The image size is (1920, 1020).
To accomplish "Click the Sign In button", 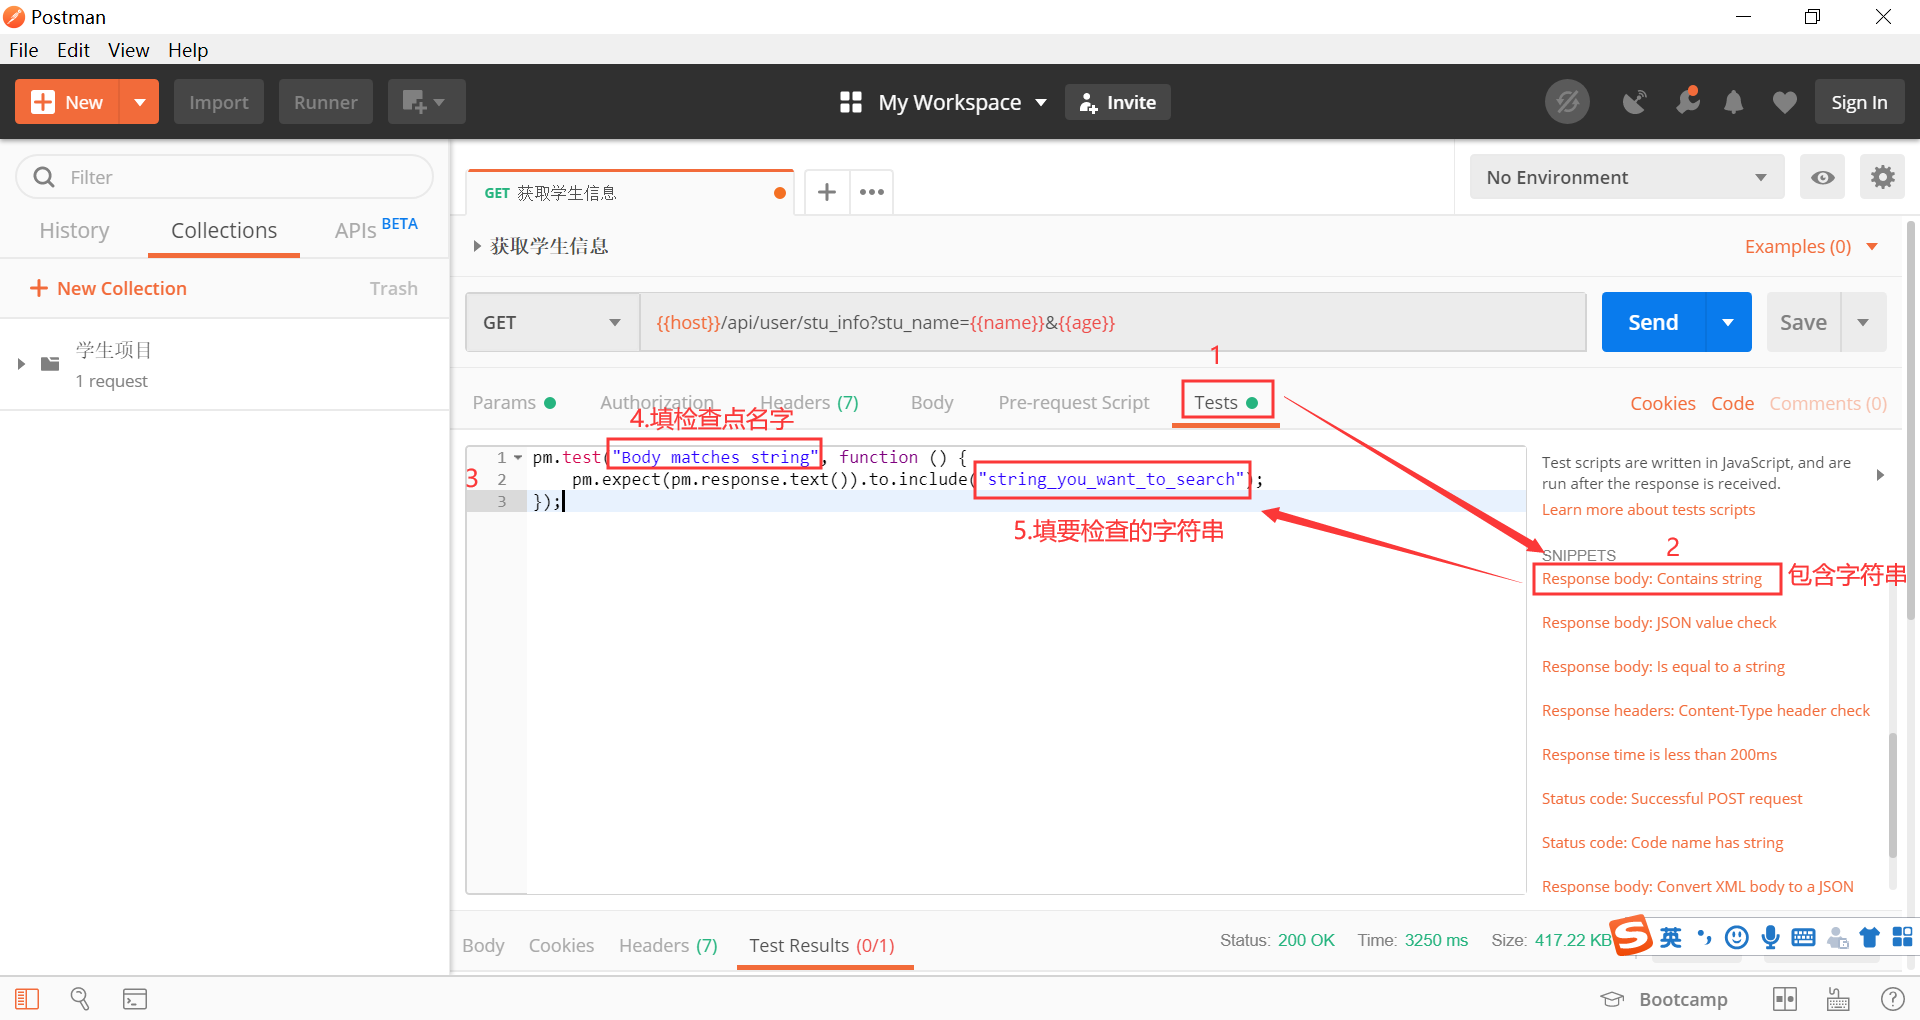I will click(1859, 102).
